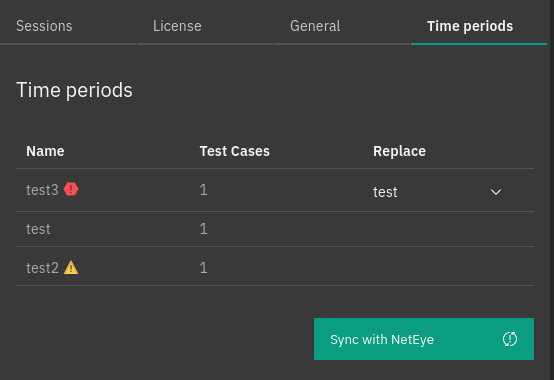Click the yellow warning triangle beside test2

click(71, 267)
